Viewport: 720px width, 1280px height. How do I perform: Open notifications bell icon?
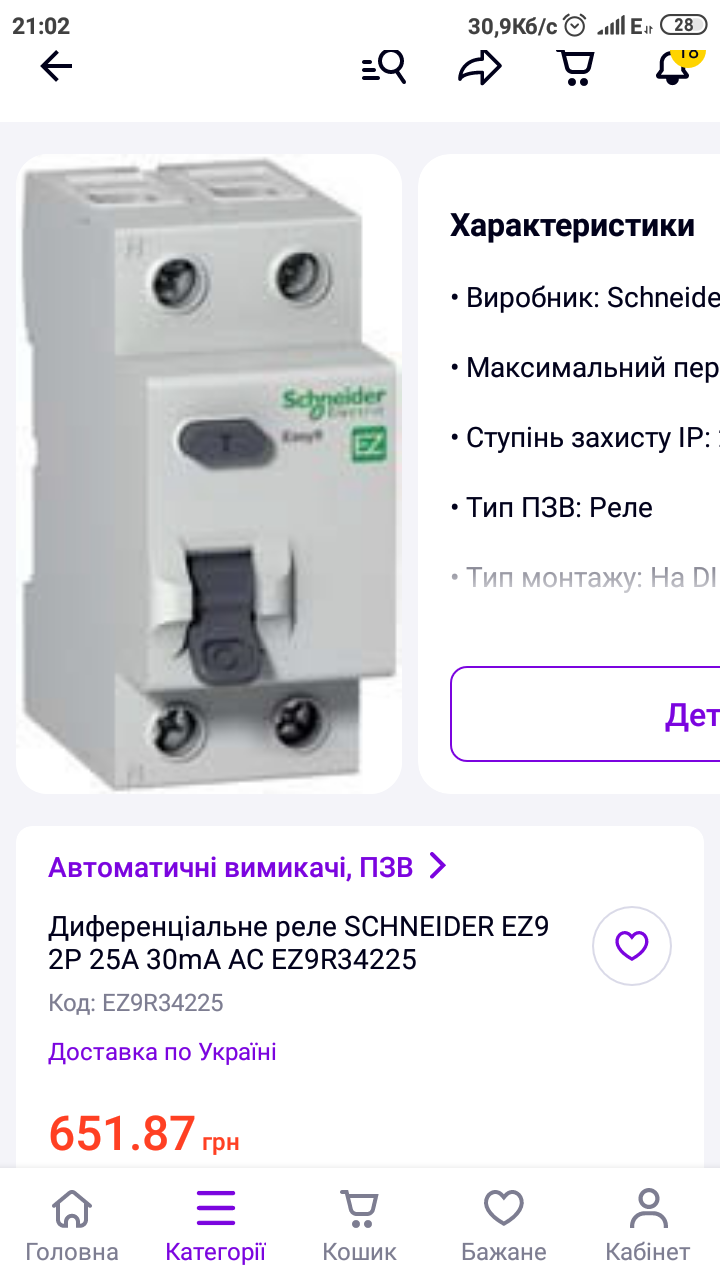[x=674, y=66]
